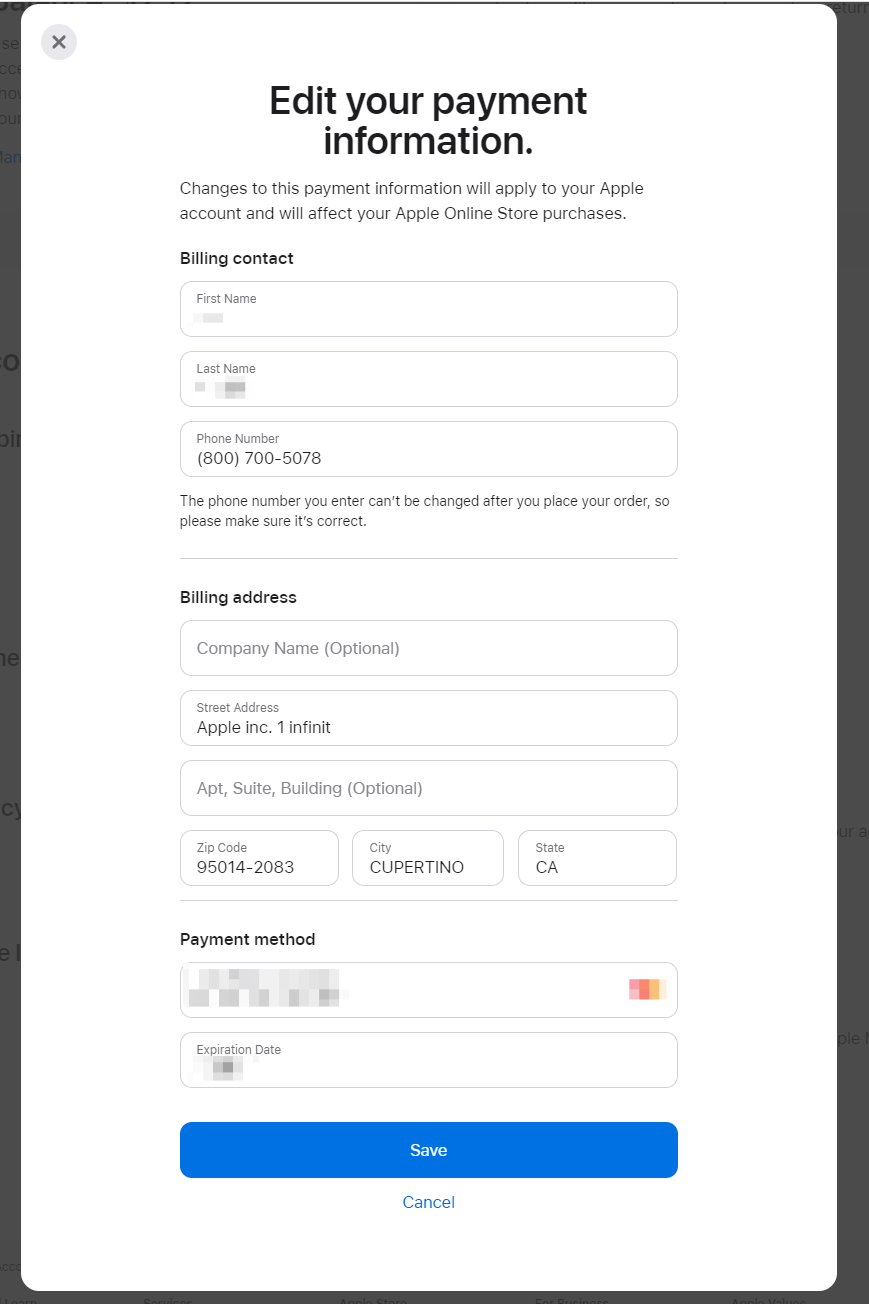Close the payment dialog with the X icon
The height and width of the screenshot is (1304, 869).
pos(59,42)
